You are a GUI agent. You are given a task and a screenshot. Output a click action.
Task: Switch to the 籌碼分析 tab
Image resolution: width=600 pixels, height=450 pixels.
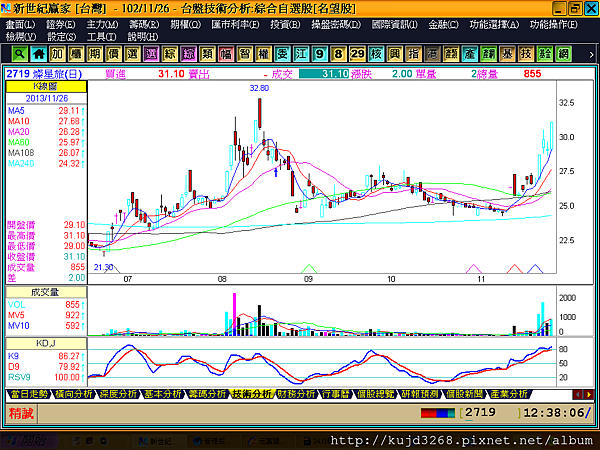coord(207,394)
